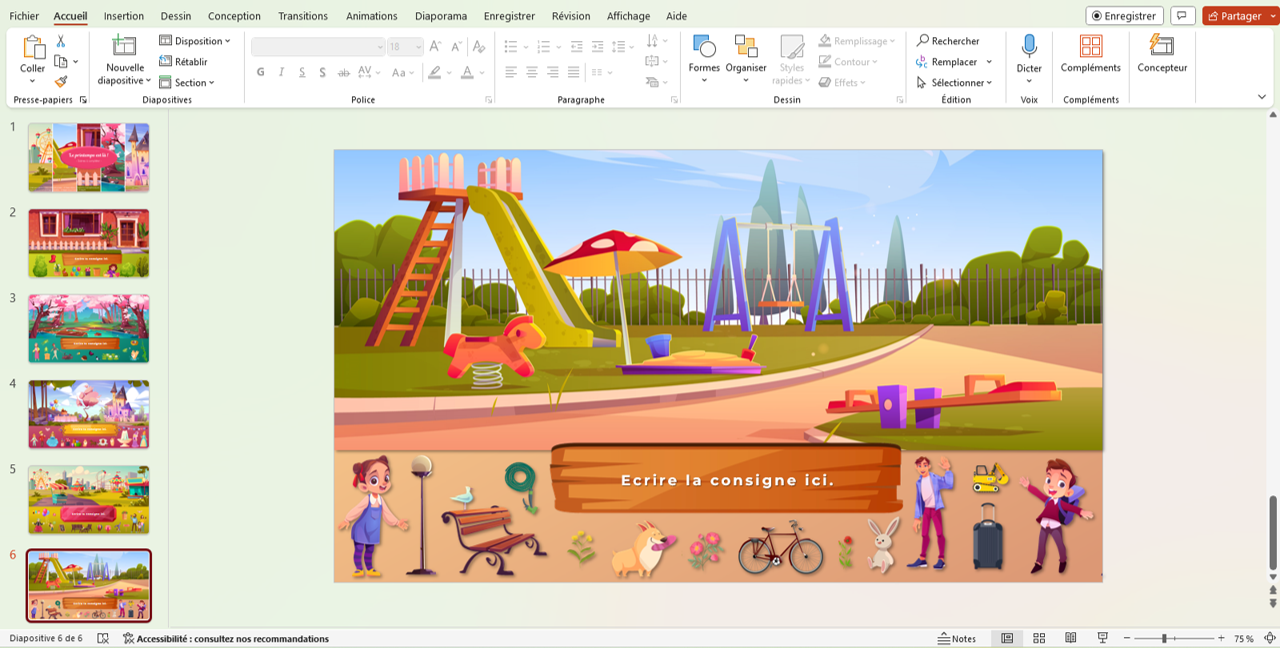Switch to slide sorter view icon
This screenshot has width=1280, height=648.
(x=1039, y=638)
